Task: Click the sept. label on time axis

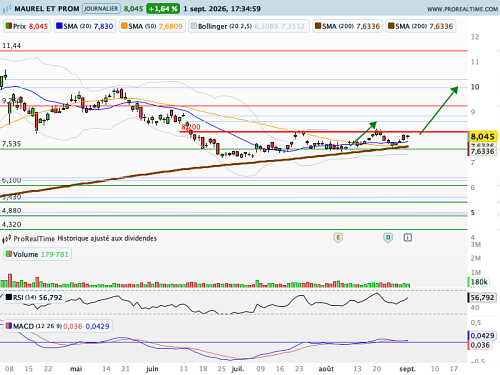Action: click(407, 369)
